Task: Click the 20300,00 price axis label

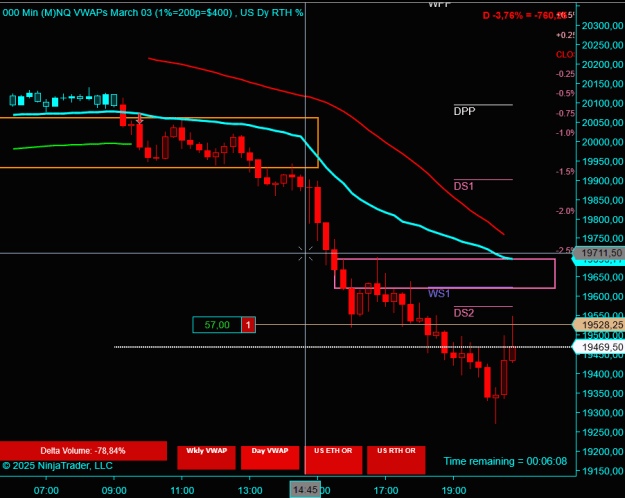Action: pyautogui.click(x=602, y=26)
